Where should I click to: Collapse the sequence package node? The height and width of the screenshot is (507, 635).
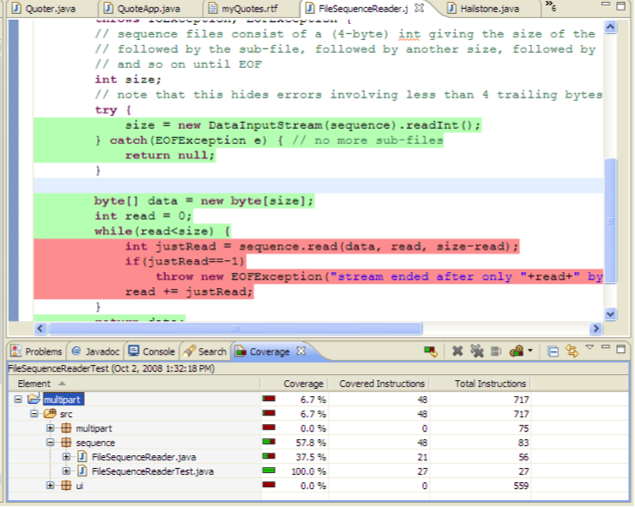coord(51,442)
